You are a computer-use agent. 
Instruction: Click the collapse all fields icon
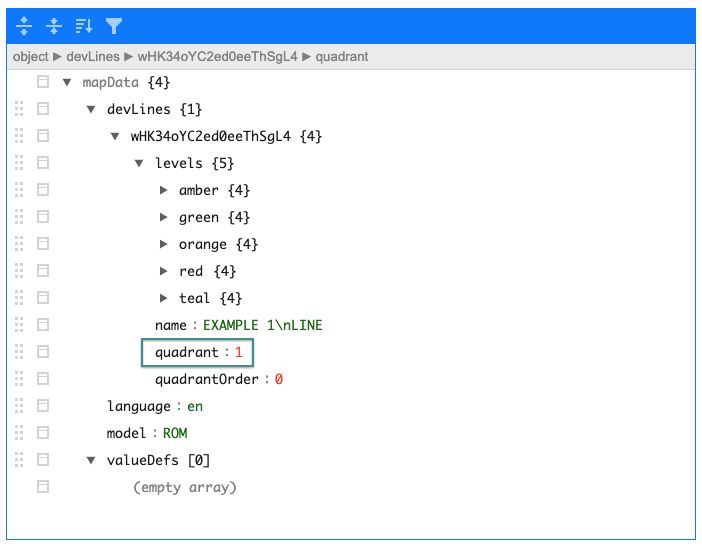point(54,26)
